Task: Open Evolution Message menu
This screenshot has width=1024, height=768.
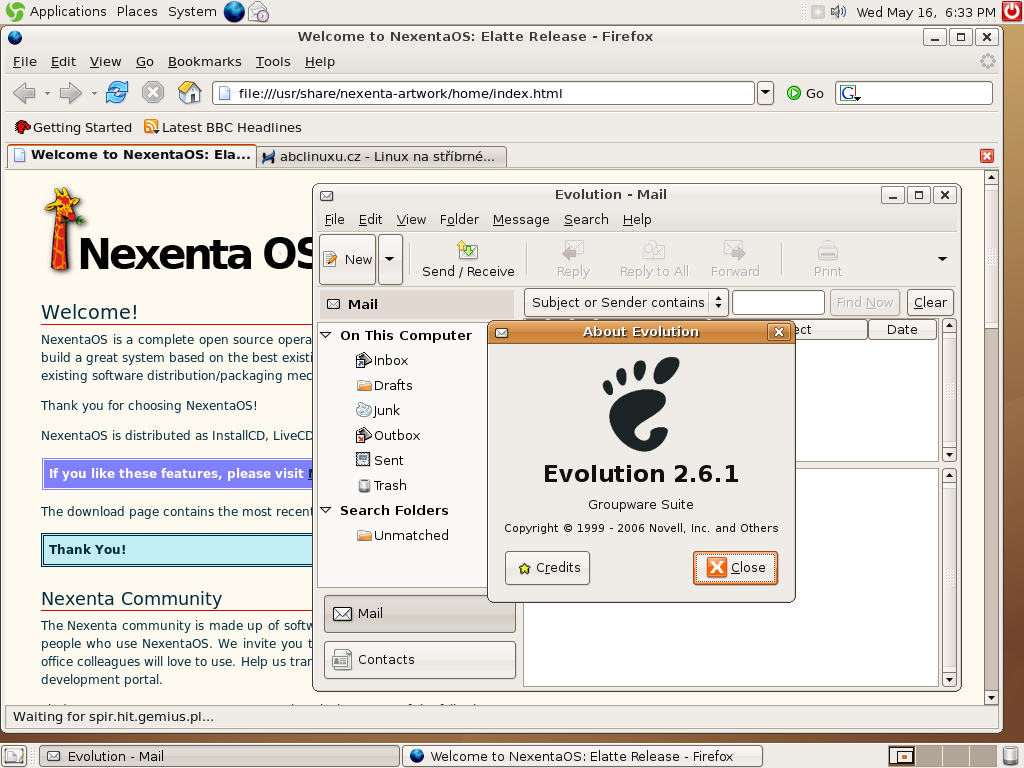Action: click(521, 219)
